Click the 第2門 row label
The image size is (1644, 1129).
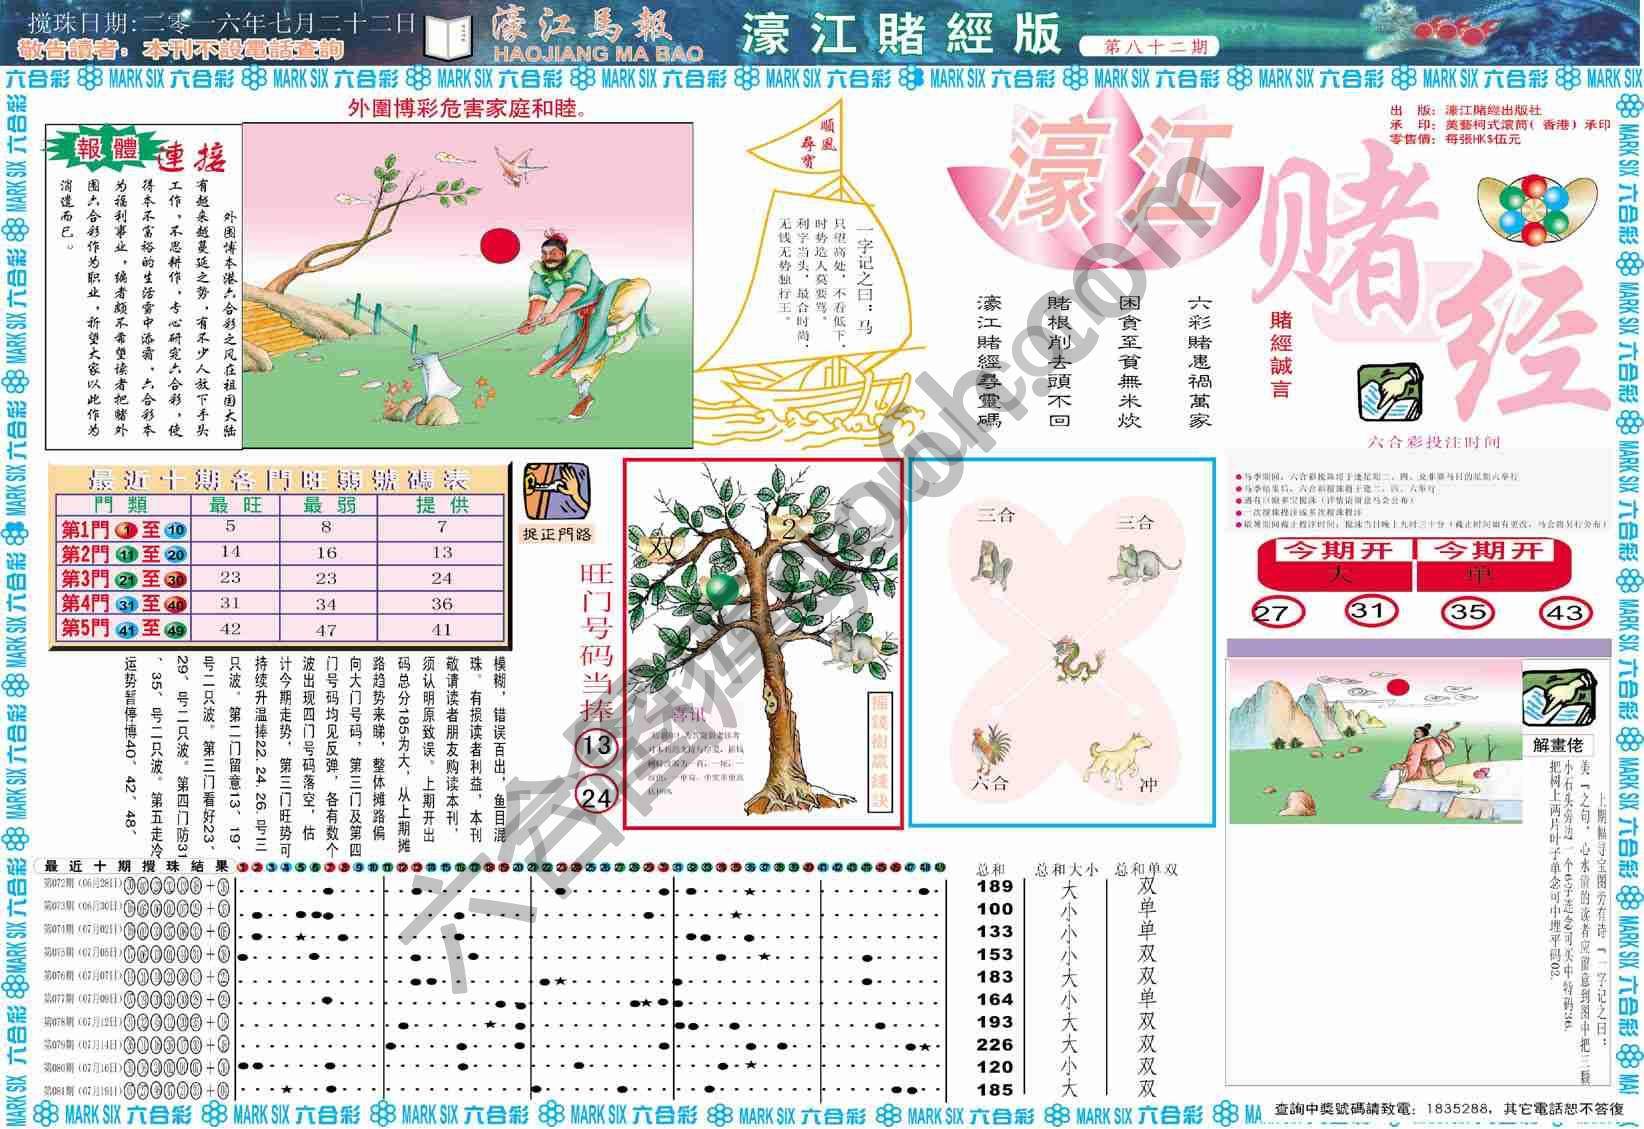(x=124, y=554)
